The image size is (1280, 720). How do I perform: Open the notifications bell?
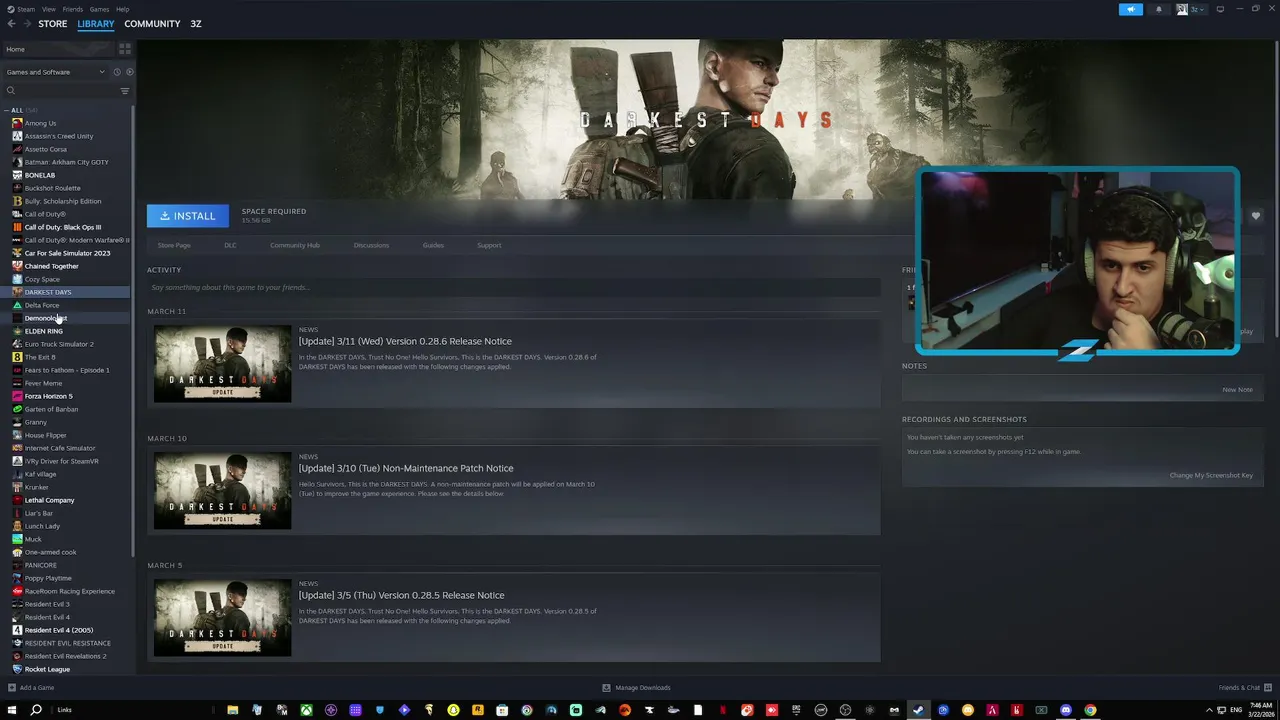pyautogui.click(x=1159, y=9)
